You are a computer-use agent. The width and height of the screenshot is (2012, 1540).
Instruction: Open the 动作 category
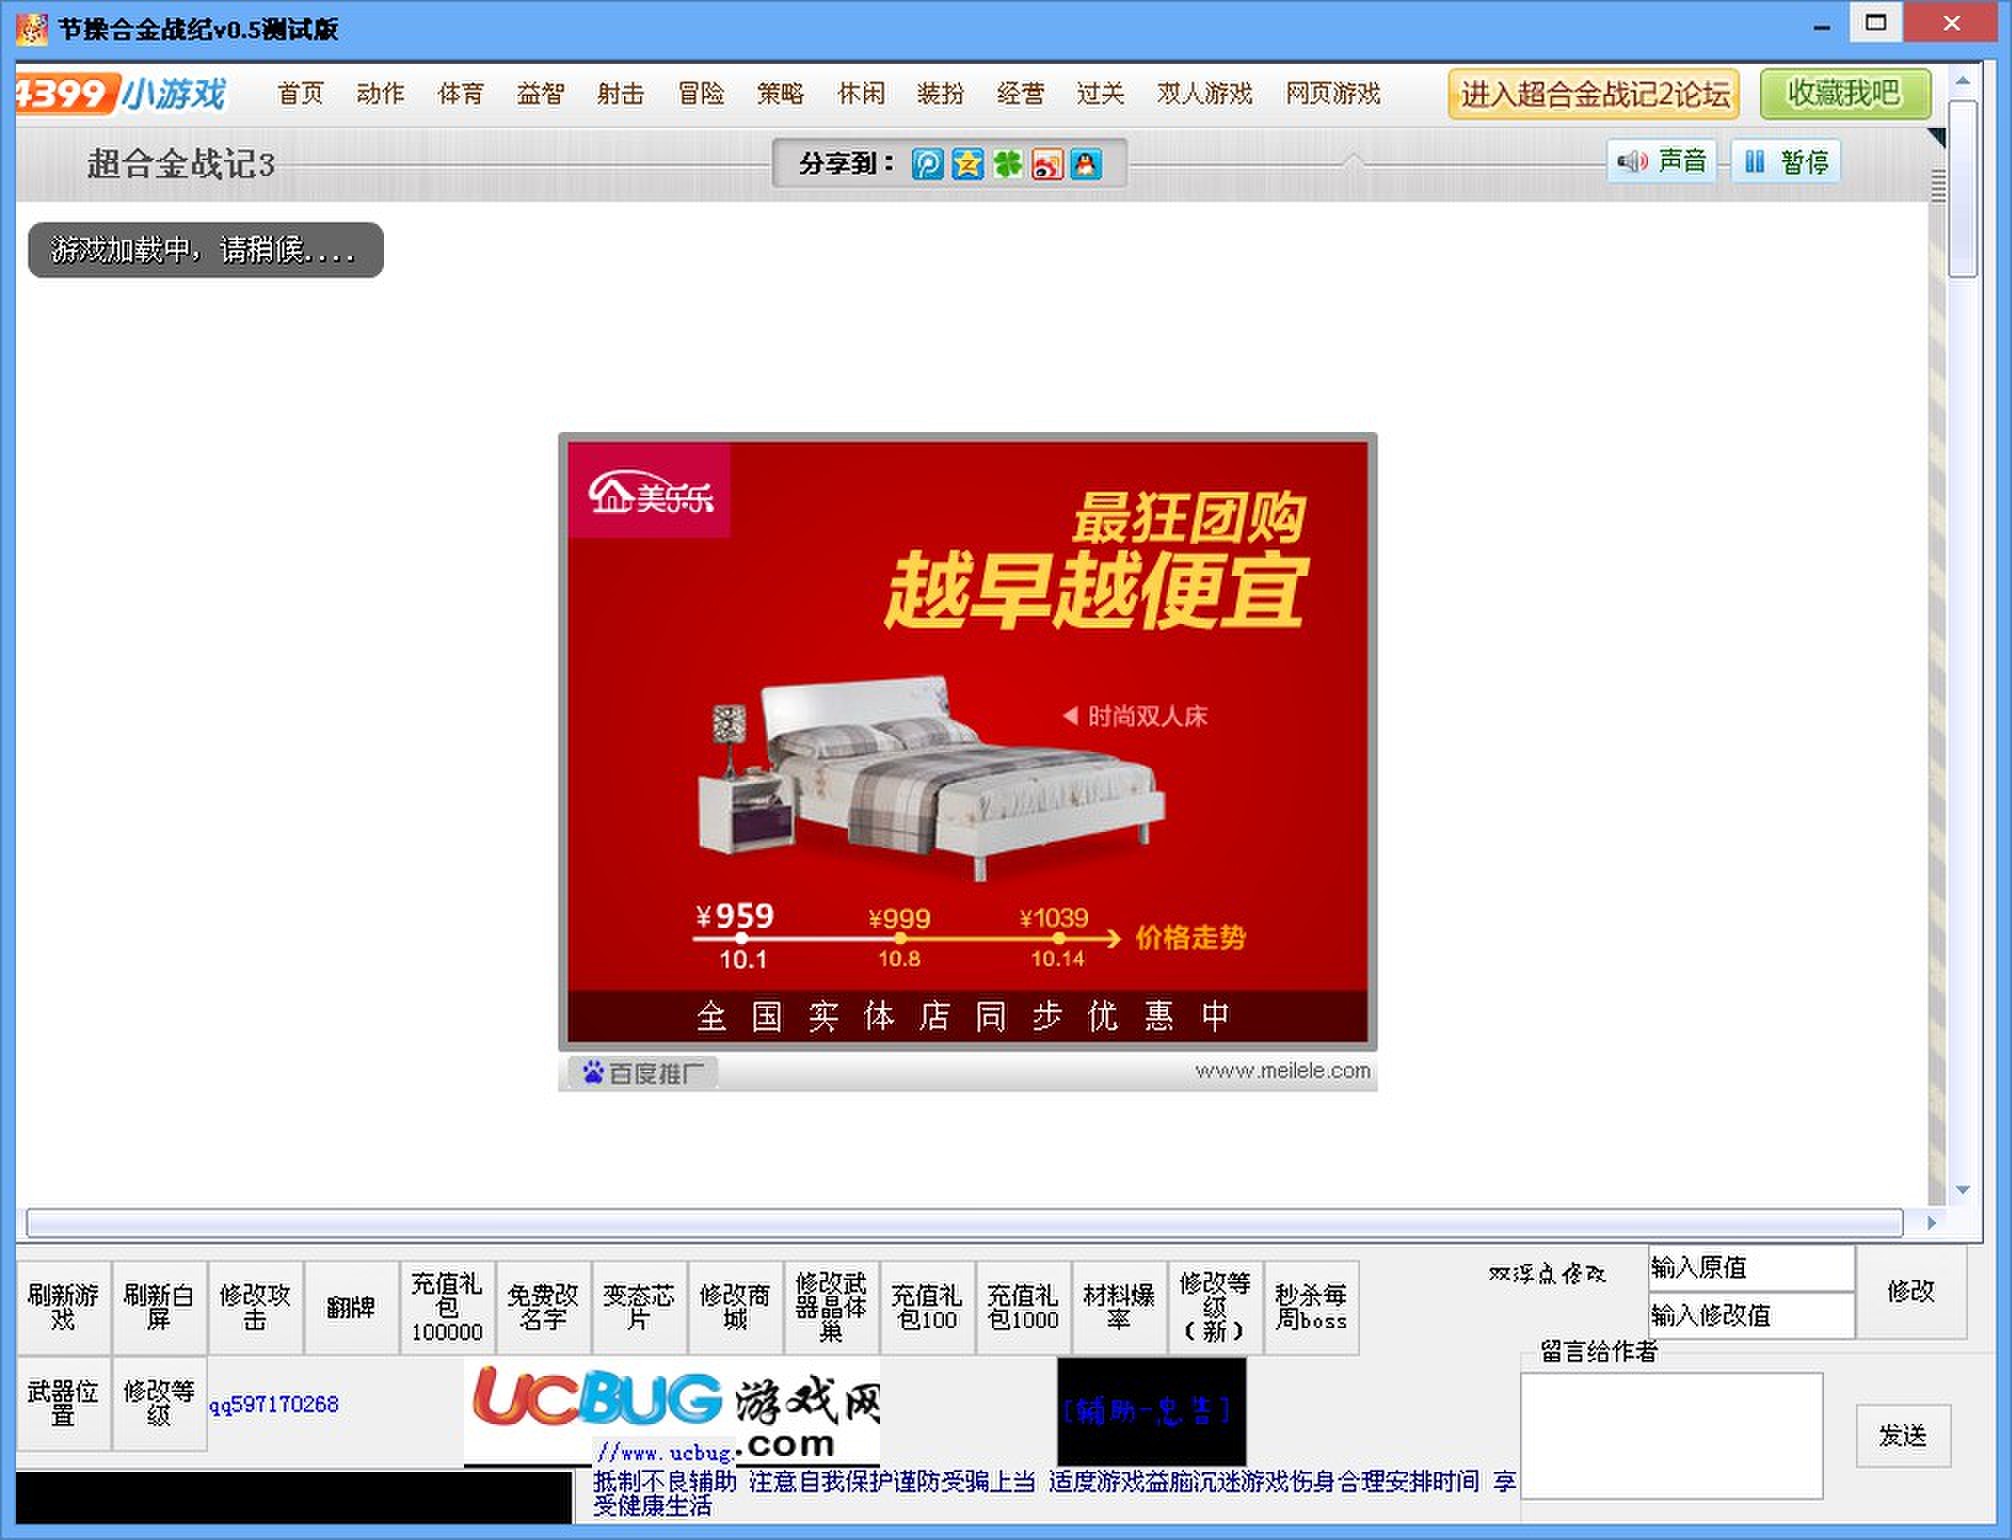[380, 93]
